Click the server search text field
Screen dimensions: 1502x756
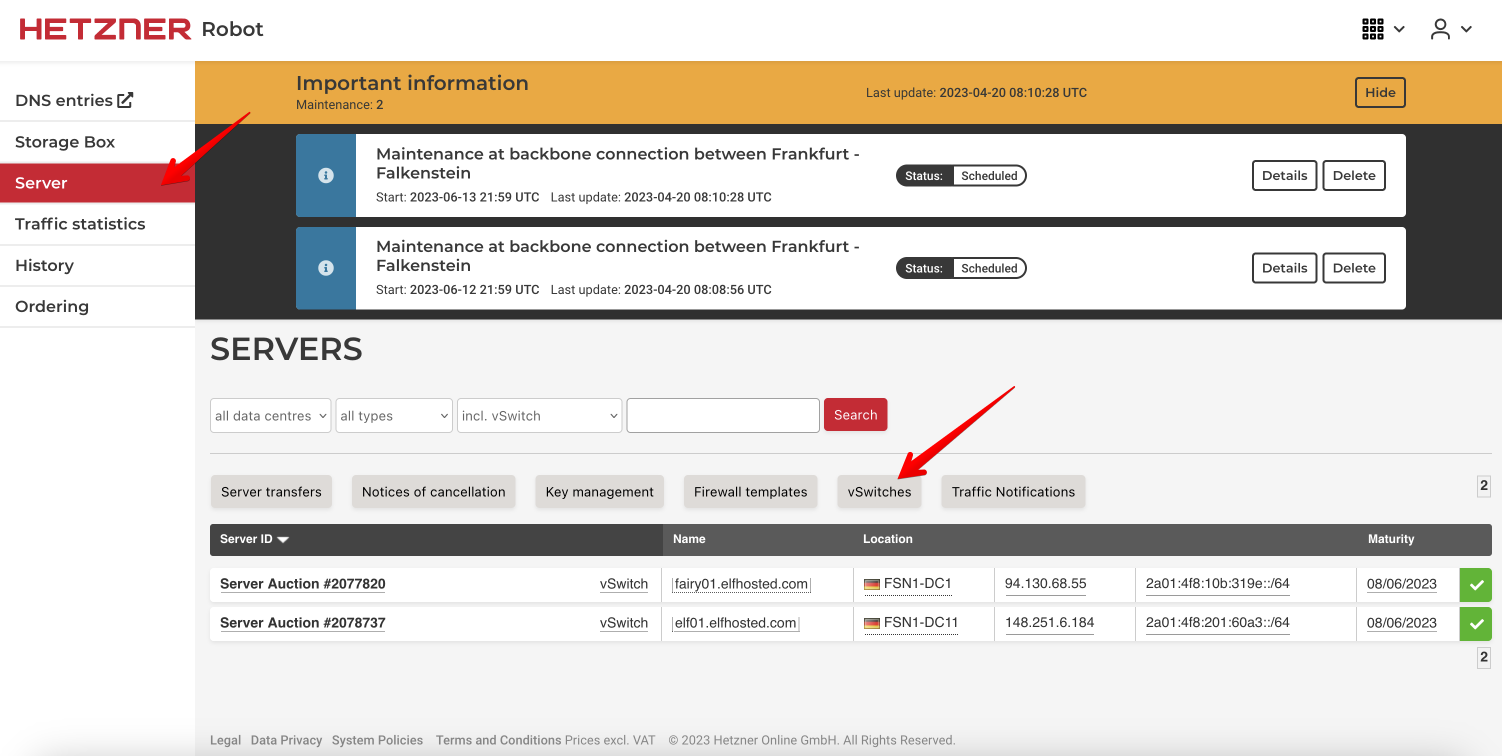(723, 415)
